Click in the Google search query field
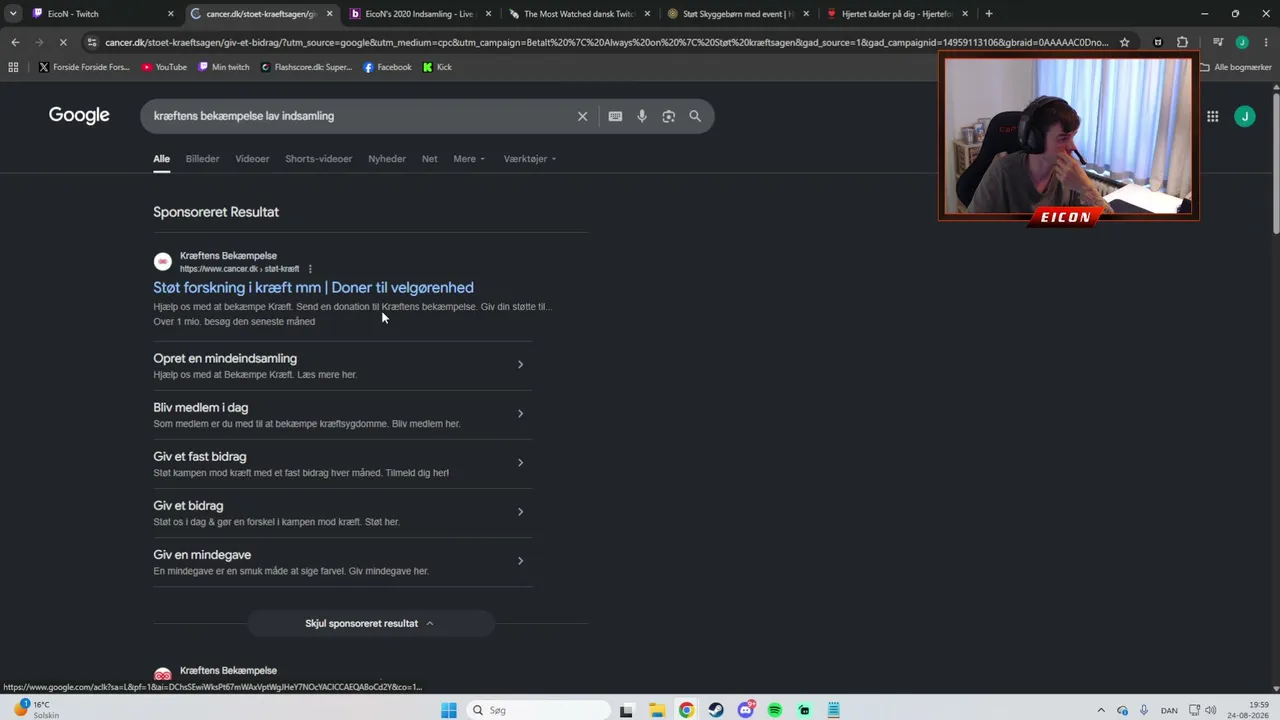Screen dimensions: 1280x720 360,116
